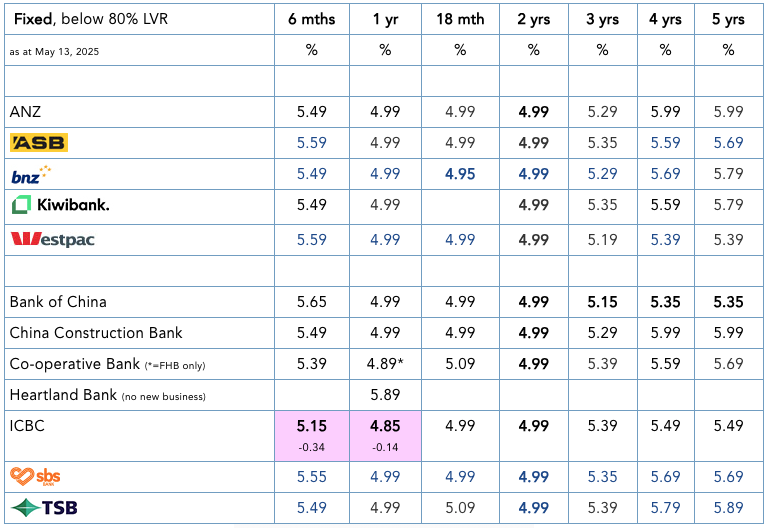The width and height of the screenshot is (769, 528).
Task: Click Westpac's 5.19 three-year rate
Action: [x=602, y=240]
